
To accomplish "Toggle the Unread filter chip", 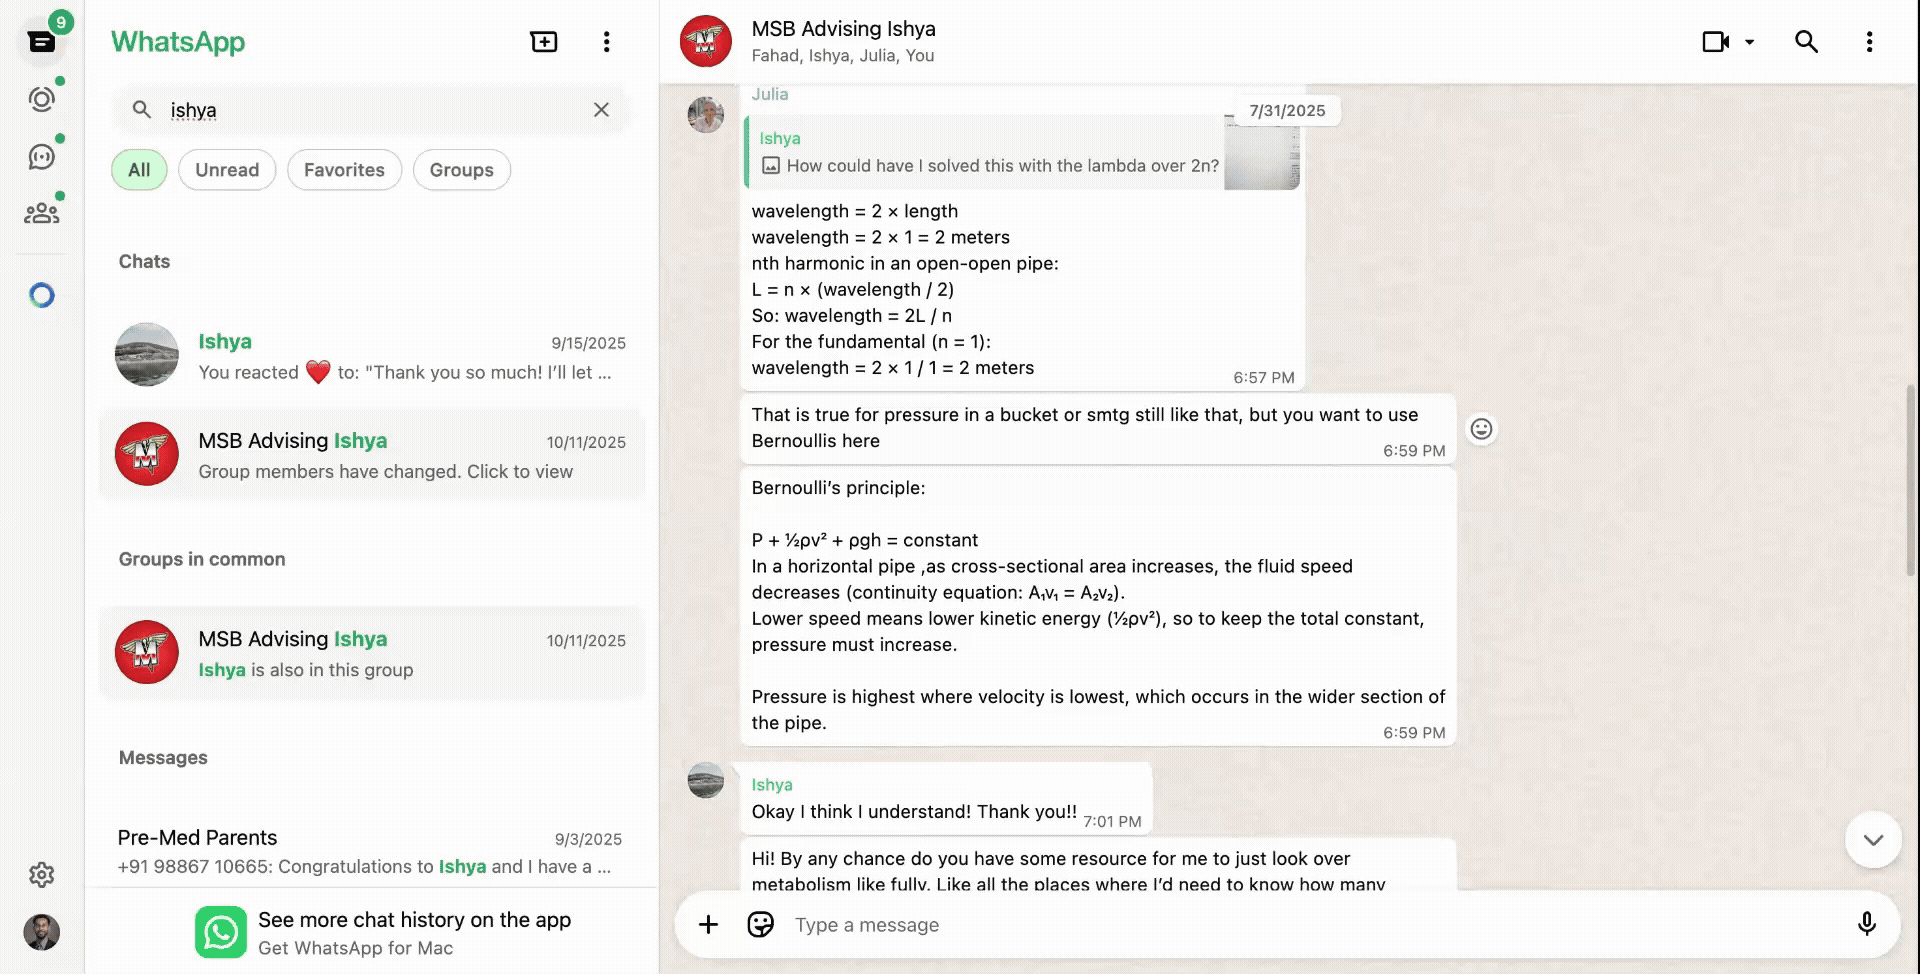I will [227, 170].
